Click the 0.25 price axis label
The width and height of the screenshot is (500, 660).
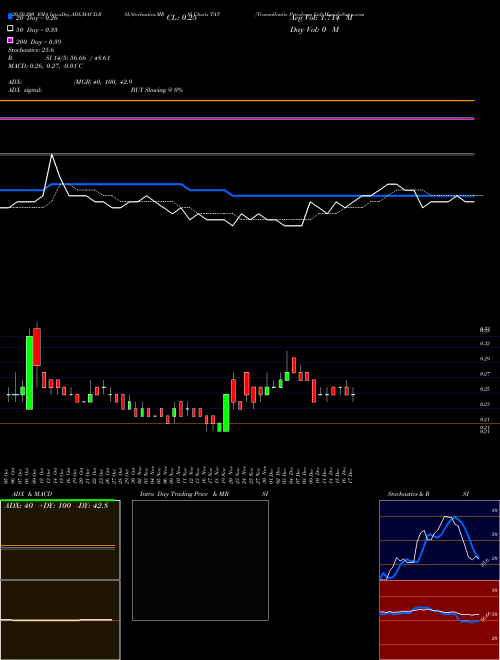(x=485, y=389)
